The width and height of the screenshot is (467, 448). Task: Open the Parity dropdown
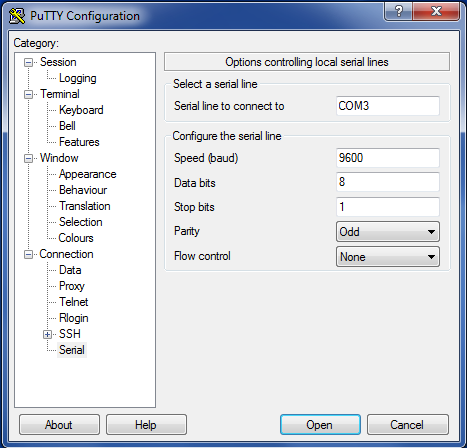point(388,232)
